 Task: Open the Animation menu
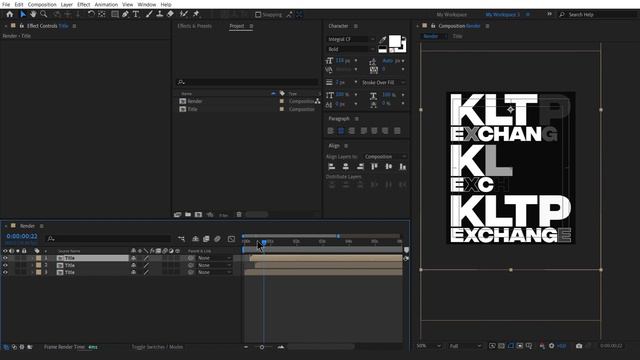[x=106, y=4]
